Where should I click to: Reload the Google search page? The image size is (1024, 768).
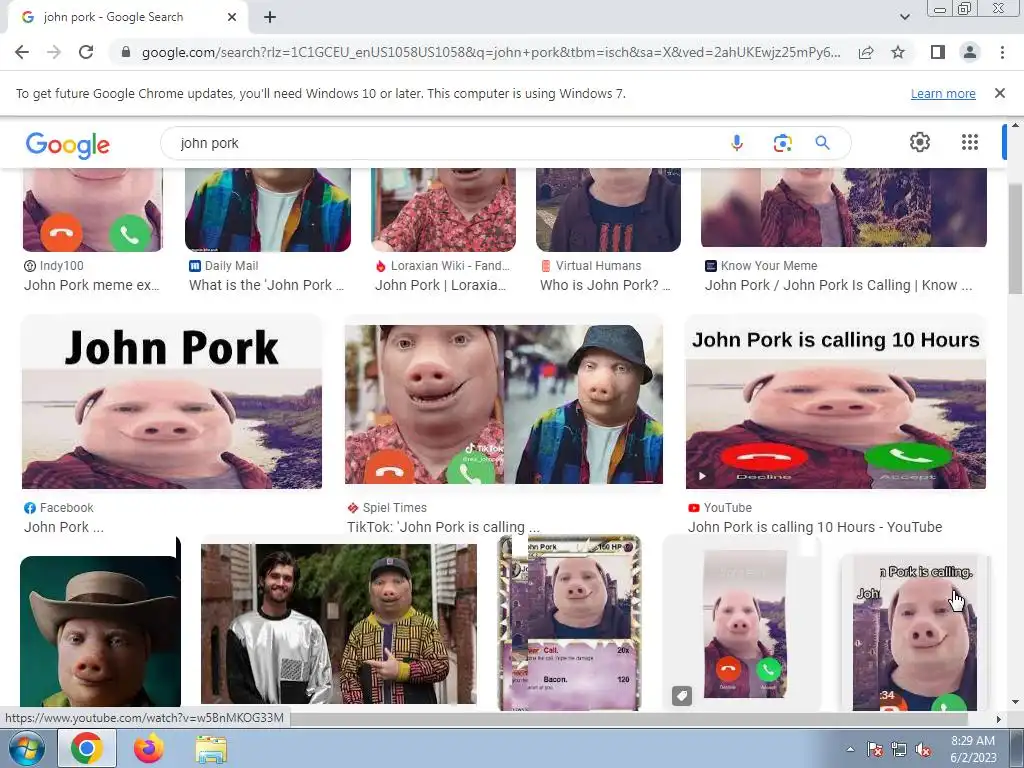(x=86, y=52)
